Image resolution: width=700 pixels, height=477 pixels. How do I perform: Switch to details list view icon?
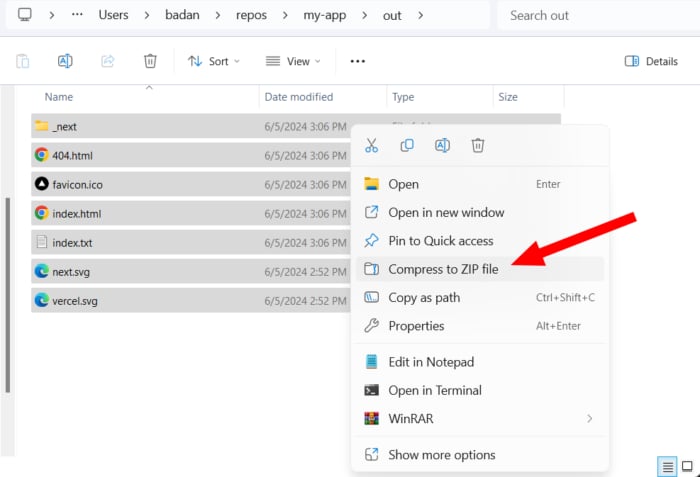coord(667,467)
